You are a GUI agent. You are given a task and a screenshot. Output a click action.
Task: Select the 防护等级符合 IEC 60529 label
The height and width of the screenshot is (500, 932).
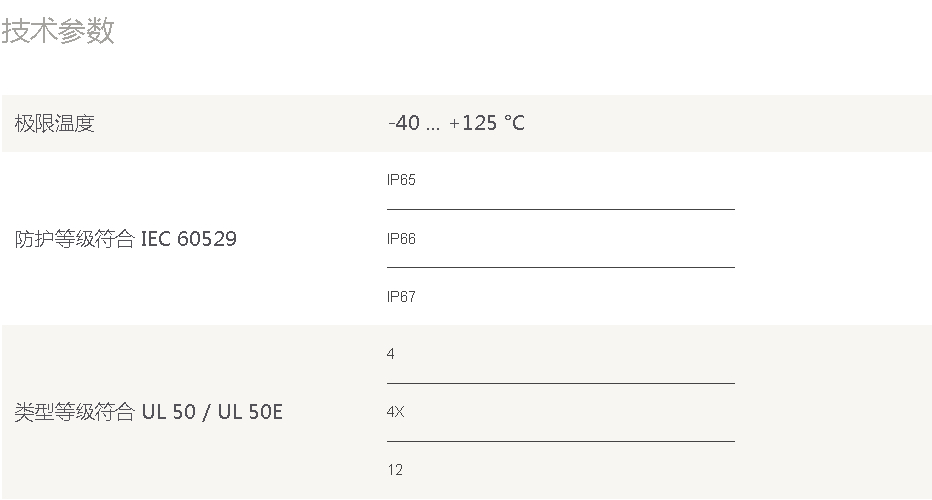[125, 239]
